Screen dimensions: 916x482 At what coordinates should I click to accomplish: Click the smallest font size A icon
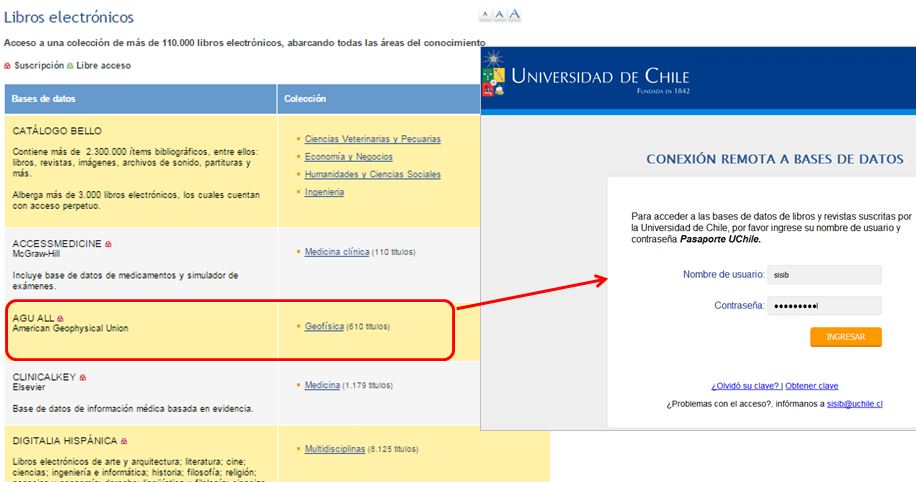[x=486, y=15]
